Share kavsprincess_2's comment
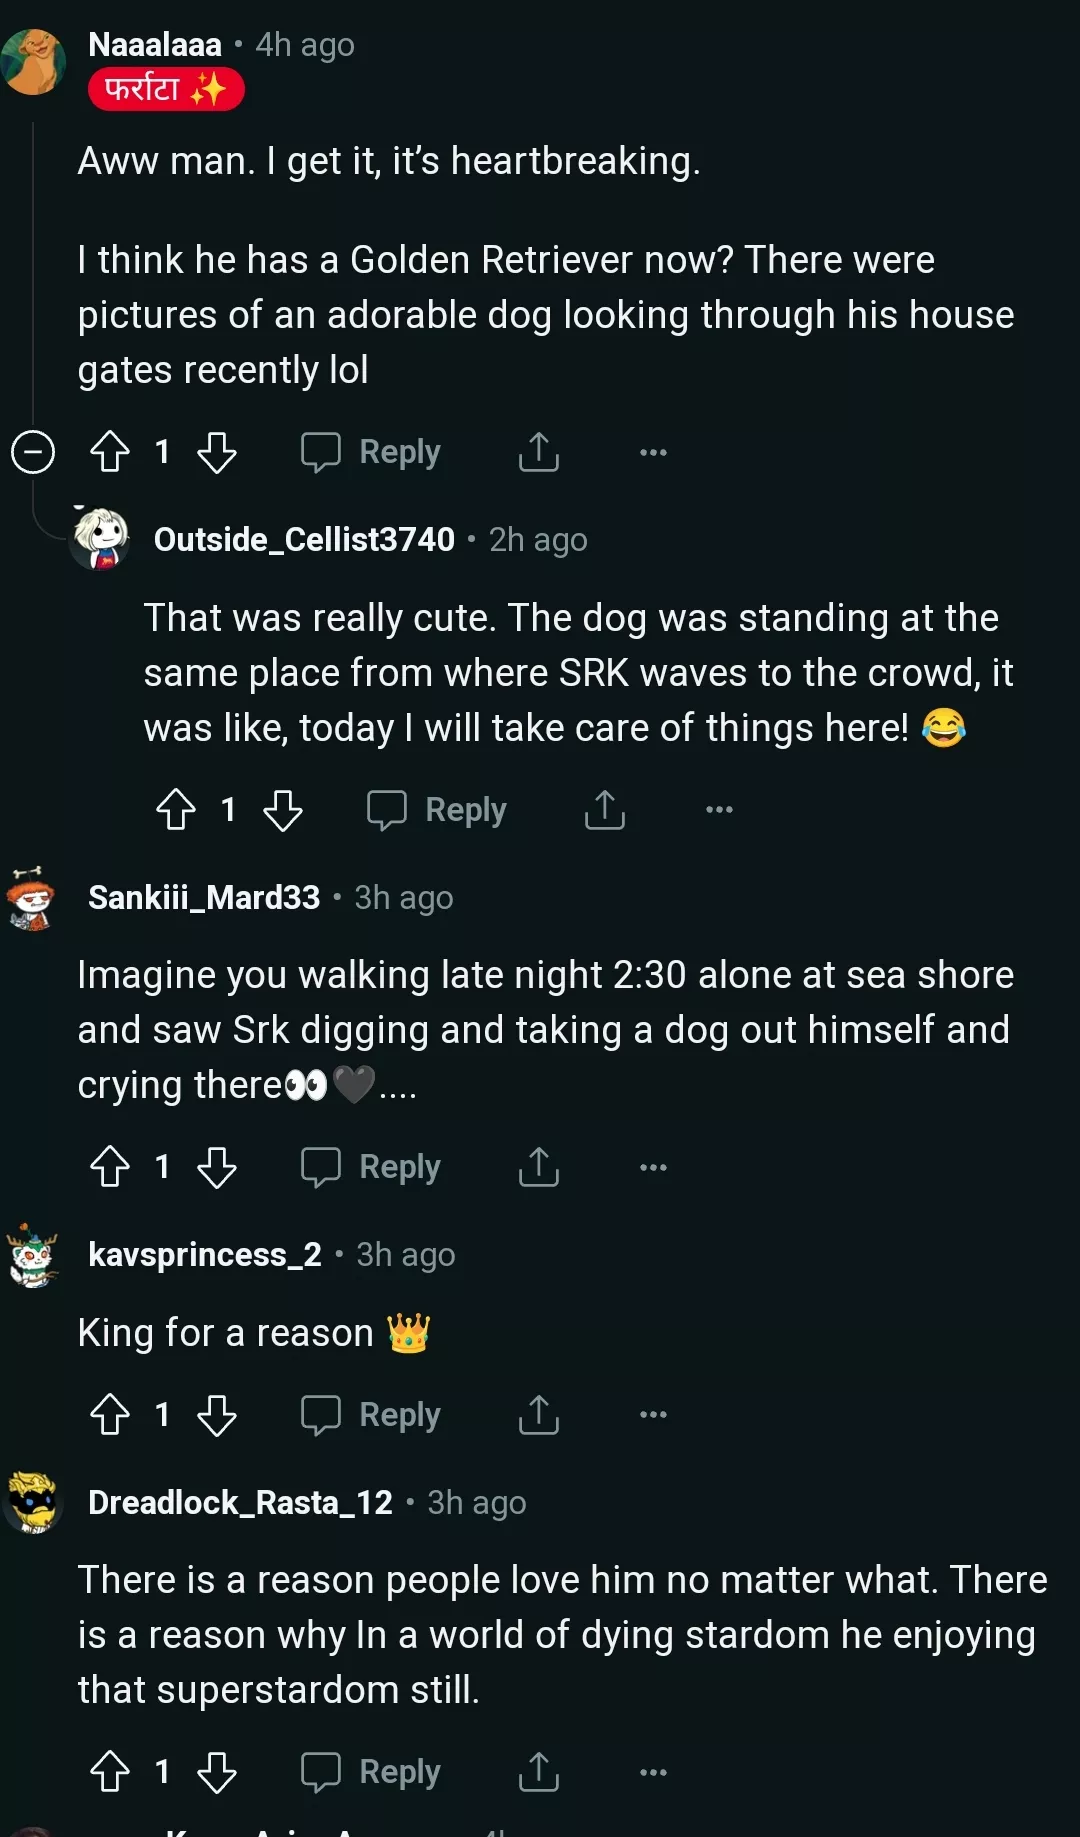 (538, 1415)
